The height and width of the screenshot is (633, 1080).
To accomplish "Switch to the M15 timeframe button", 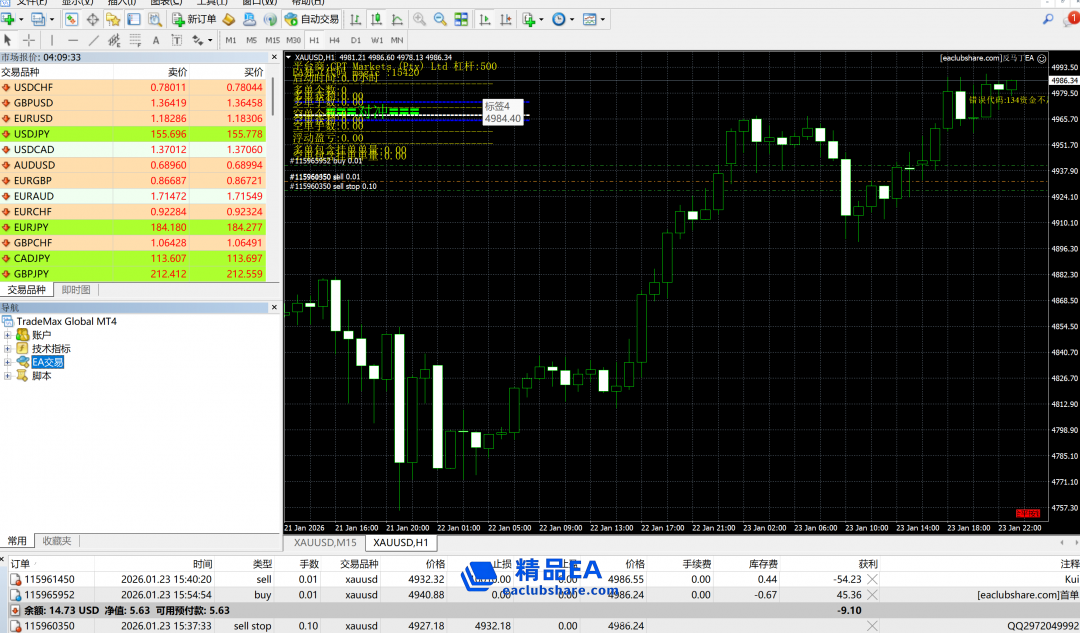I will [x=271, y=40].
